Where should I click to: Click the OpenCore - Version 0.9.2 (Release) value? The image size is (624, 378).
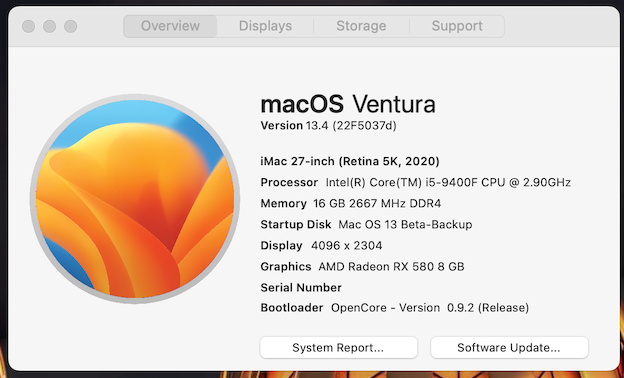430,308
